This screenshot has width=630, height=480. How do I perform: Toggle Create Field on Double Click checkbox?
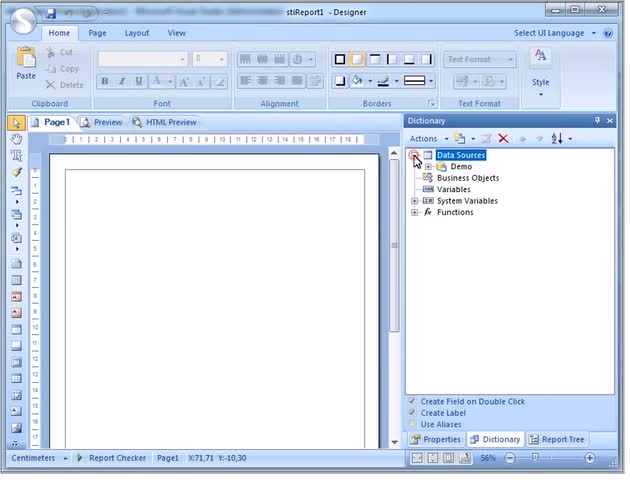pyautogui.click(x=412, y=401)
